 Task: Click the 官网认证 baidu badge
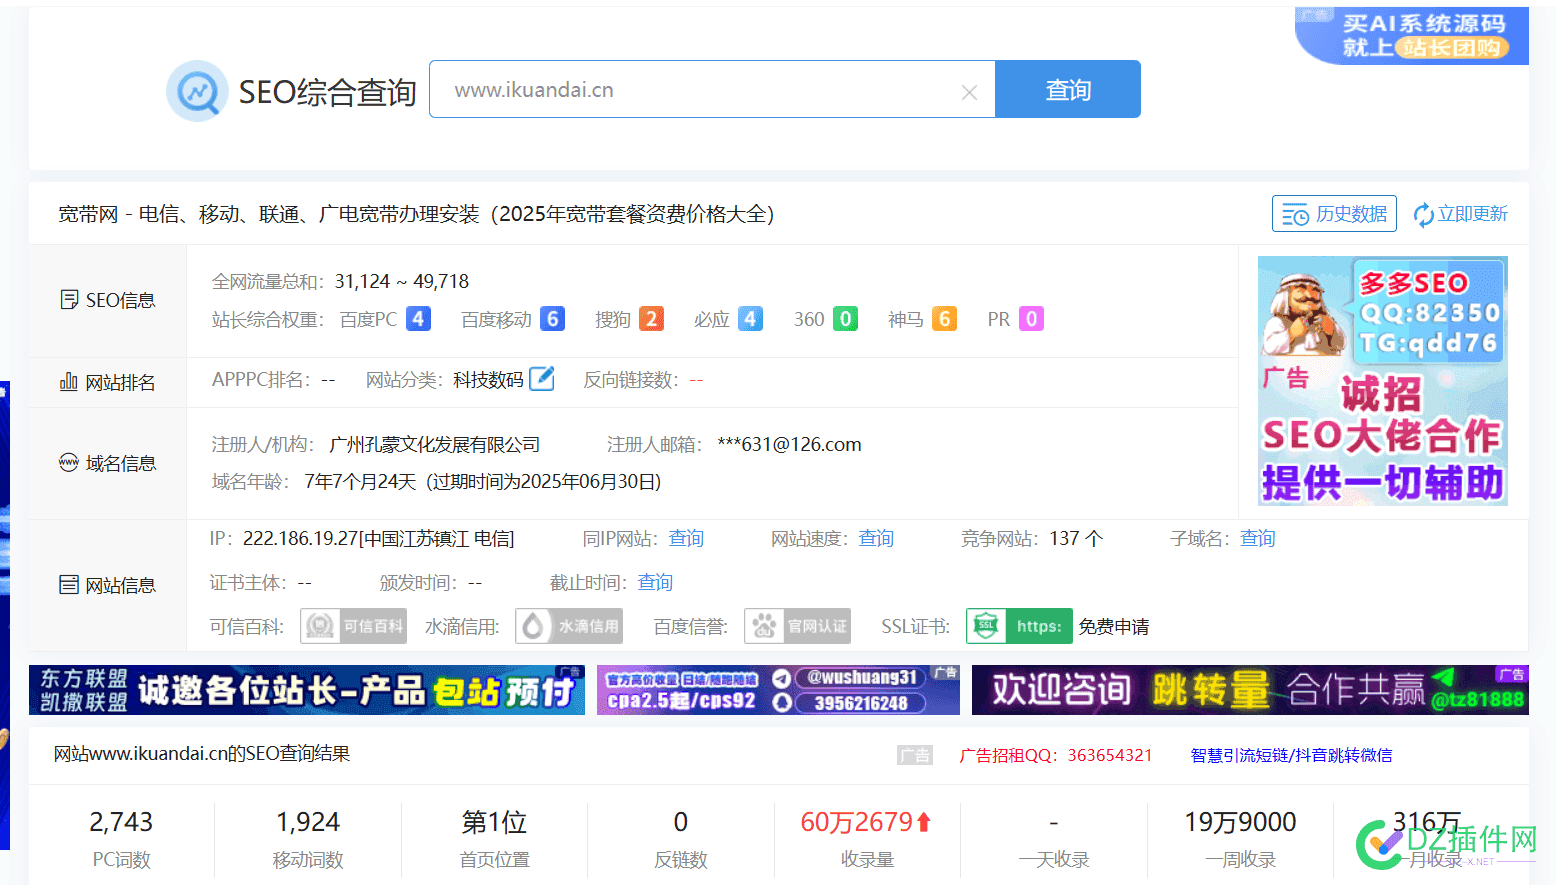click(797, 626)
